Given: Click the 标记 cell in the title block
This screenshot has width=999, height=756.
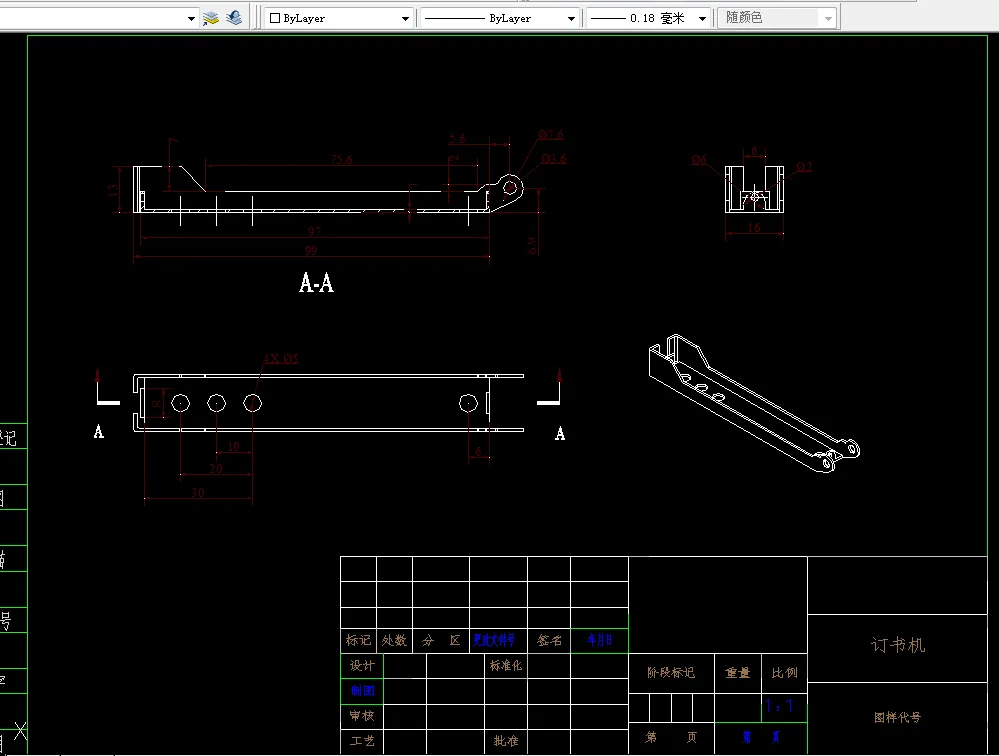Looking at the screenshot, I should pyautogui.click(x=358, y=640).
